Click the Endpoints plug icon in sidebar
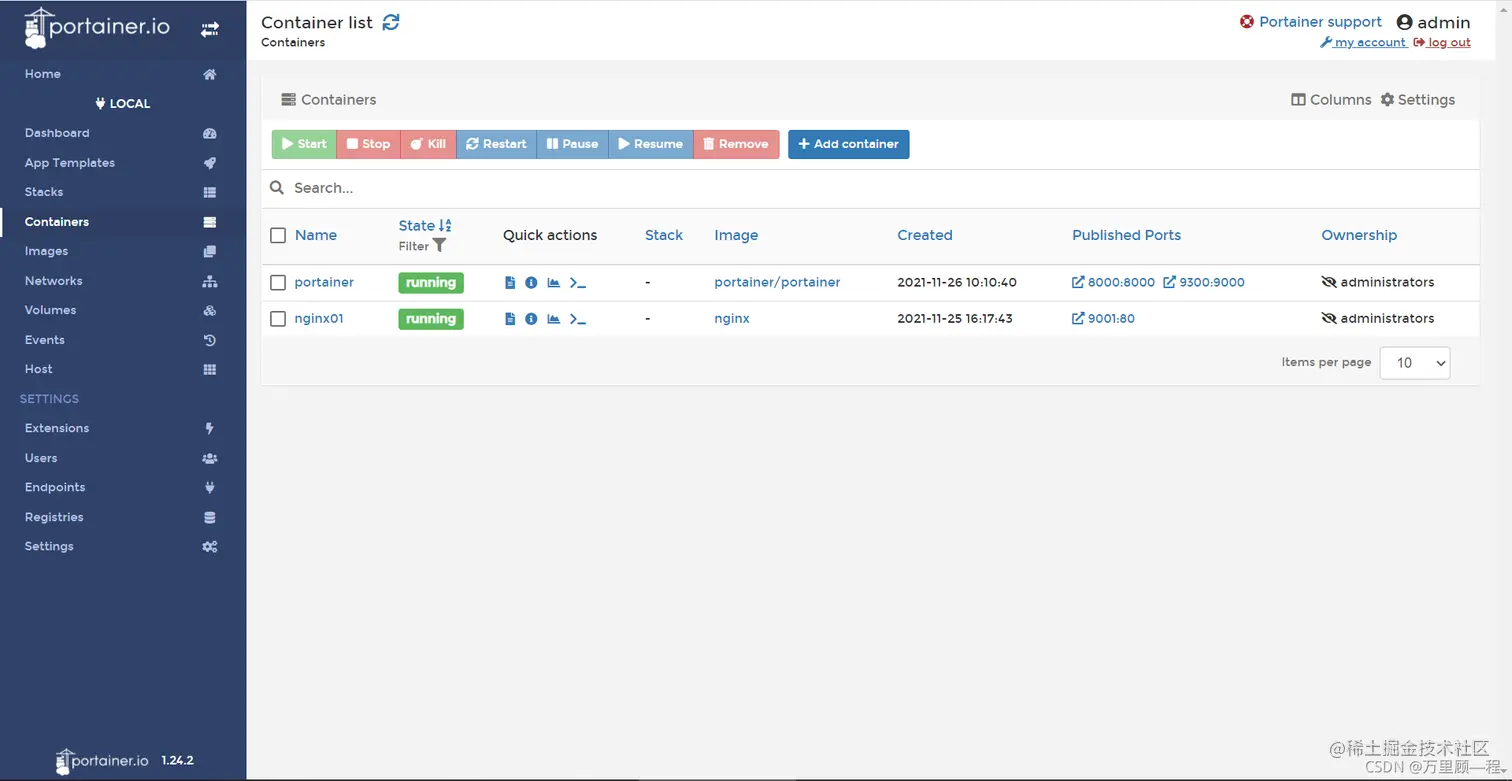 pos(209,487)
